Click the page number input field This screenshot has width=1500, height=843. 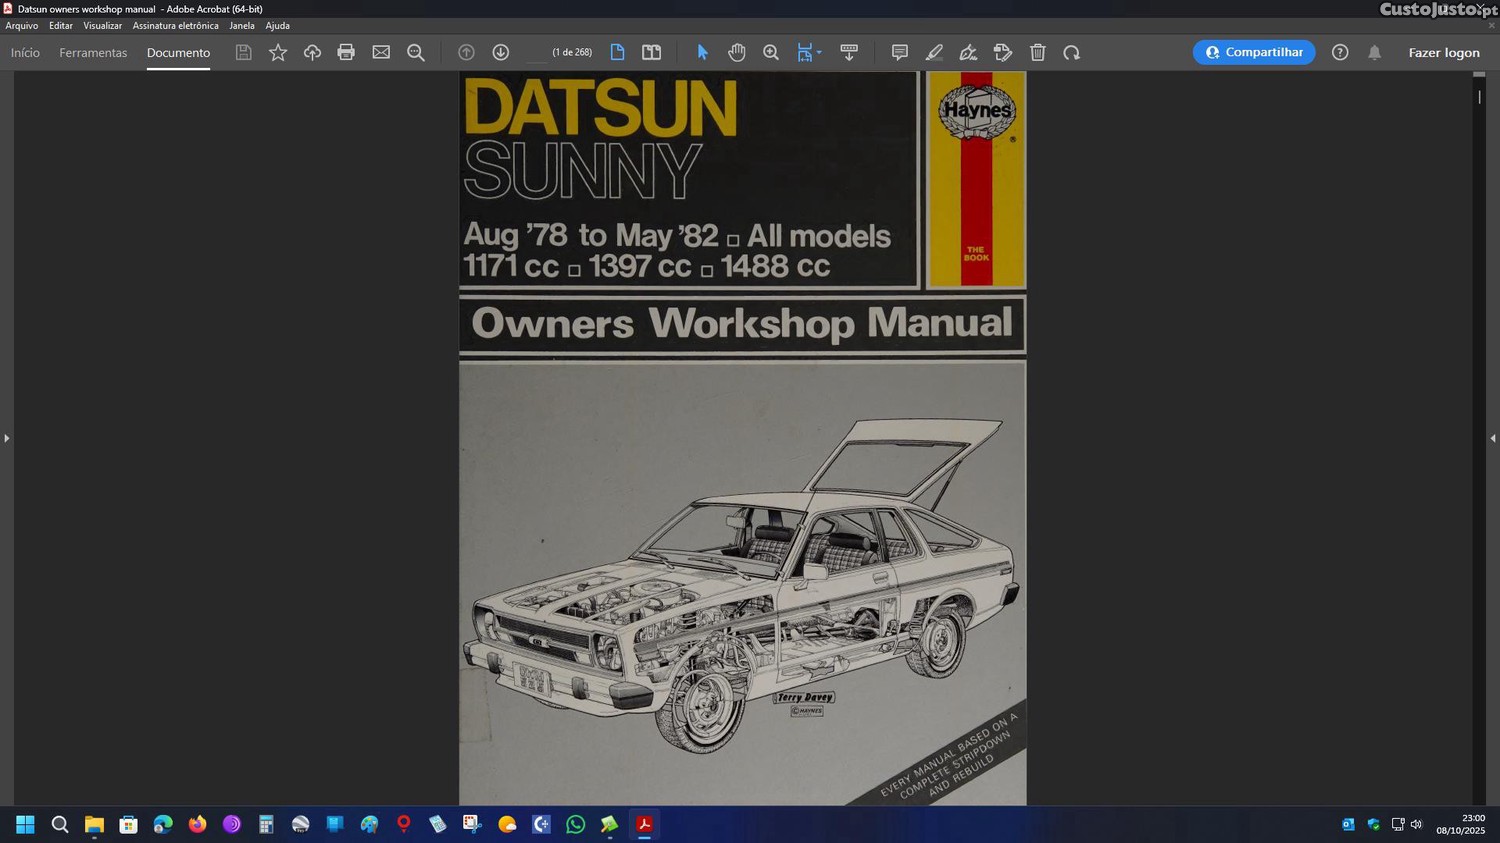(537, 53)
